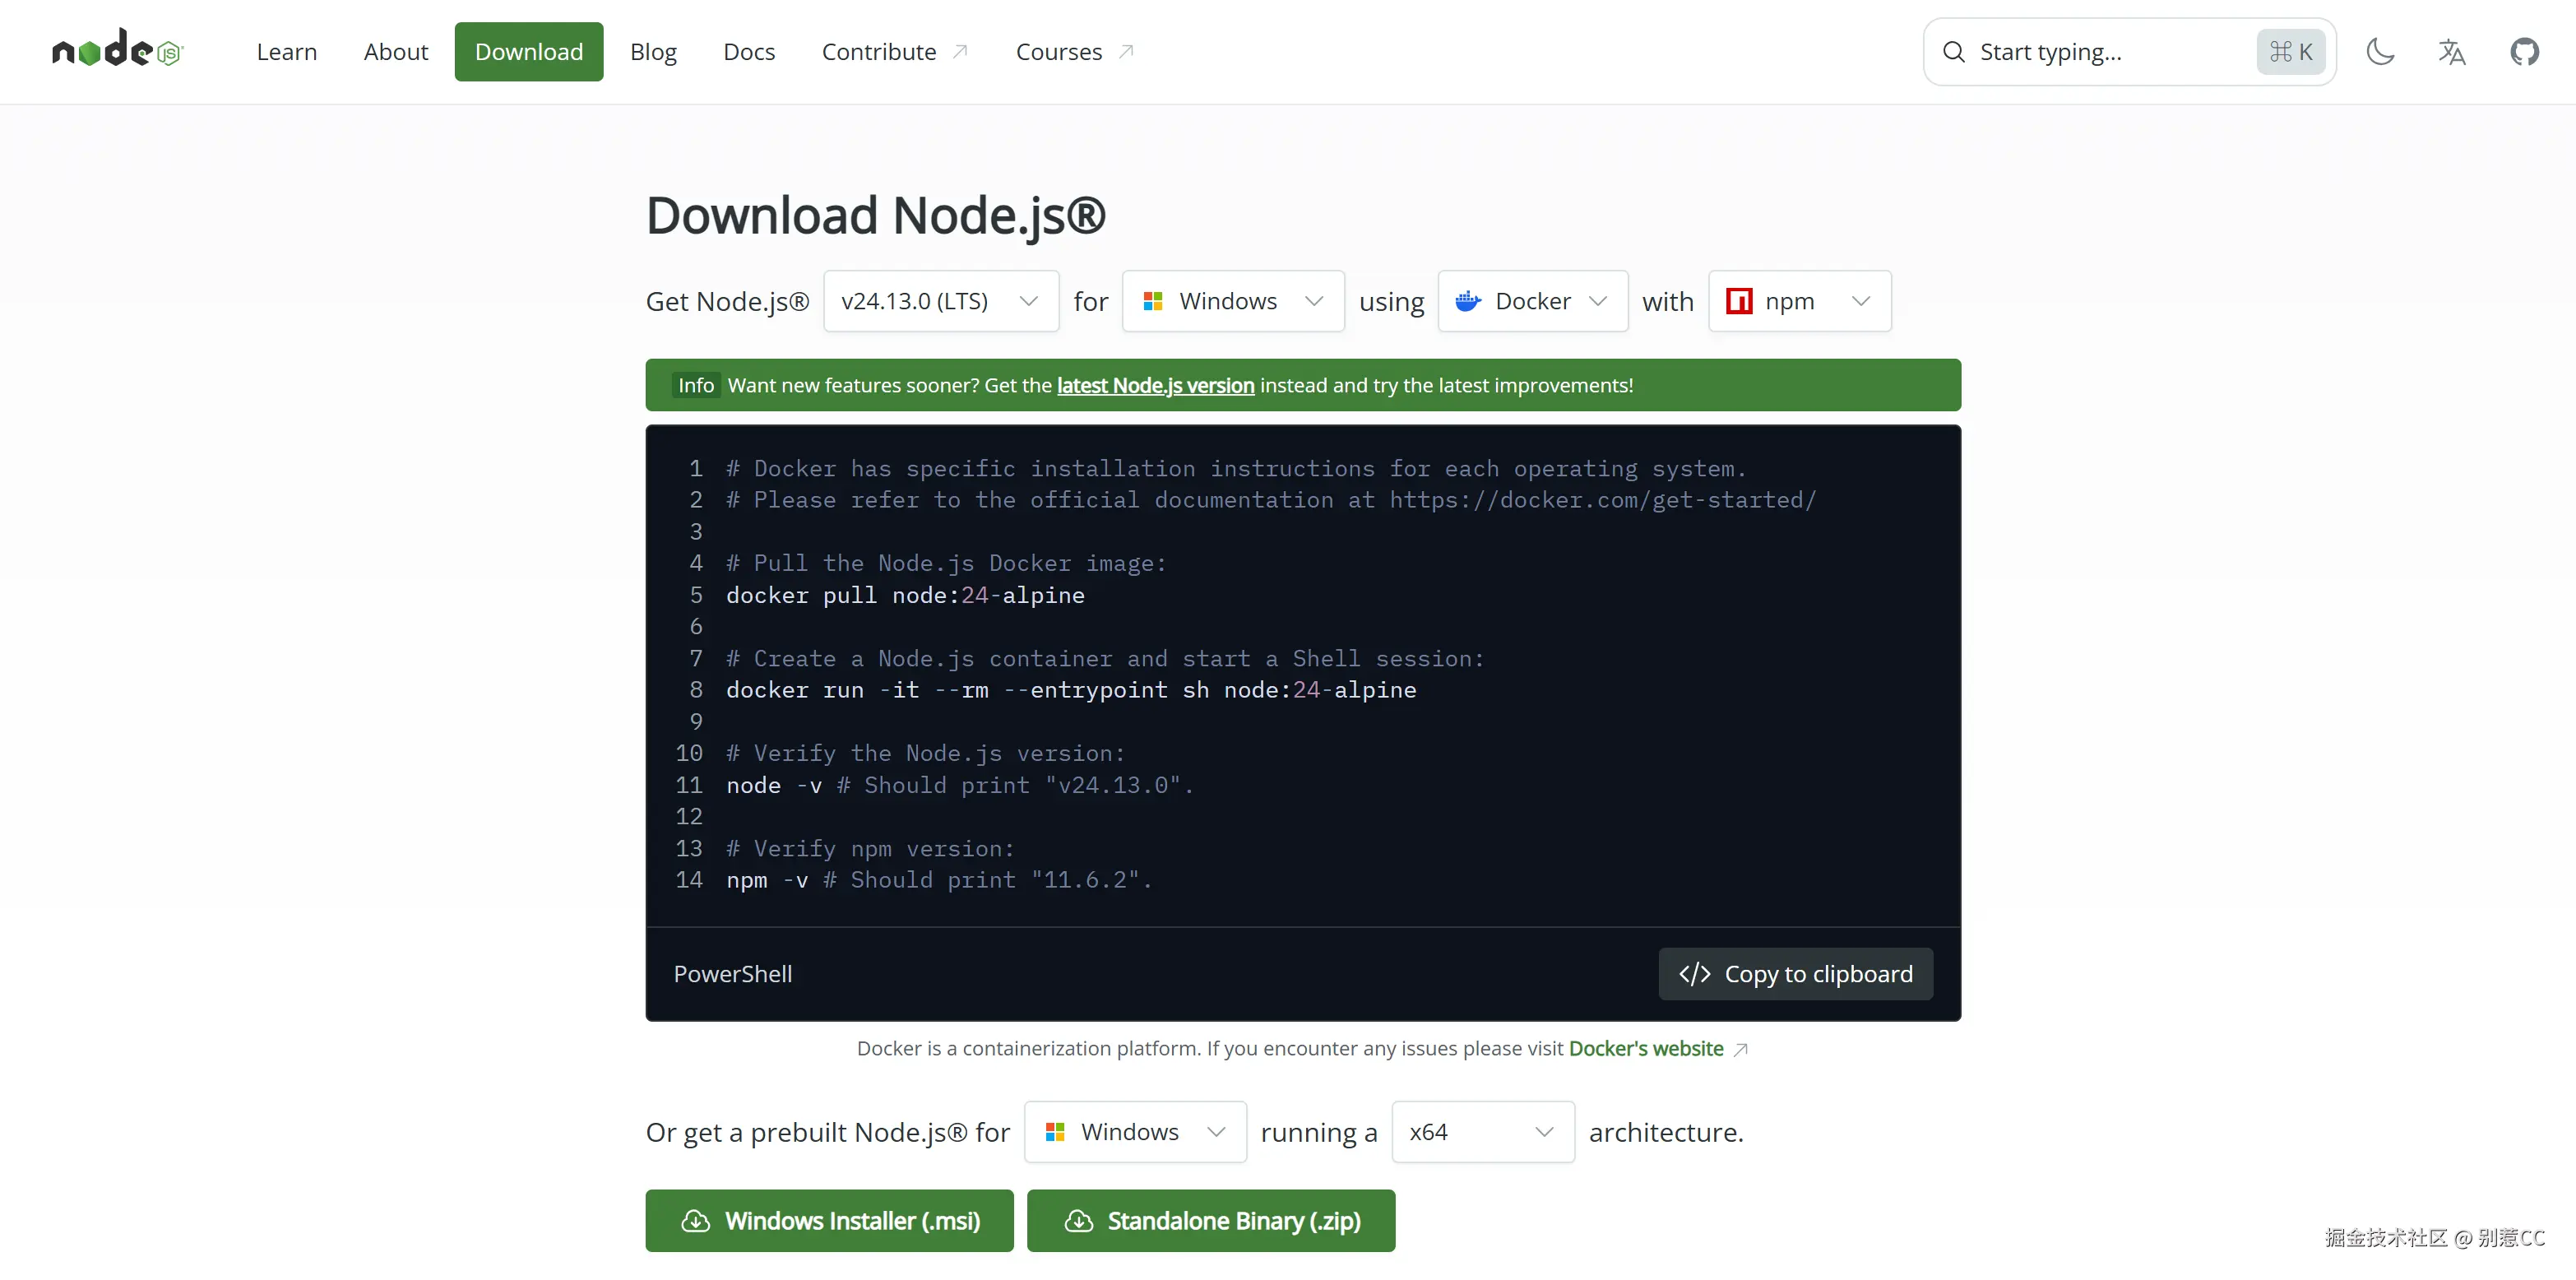The width and height of the screenshot is (2576, 1280).
Task: Open the GitHub repository icon
Action: click(2524, 51)
